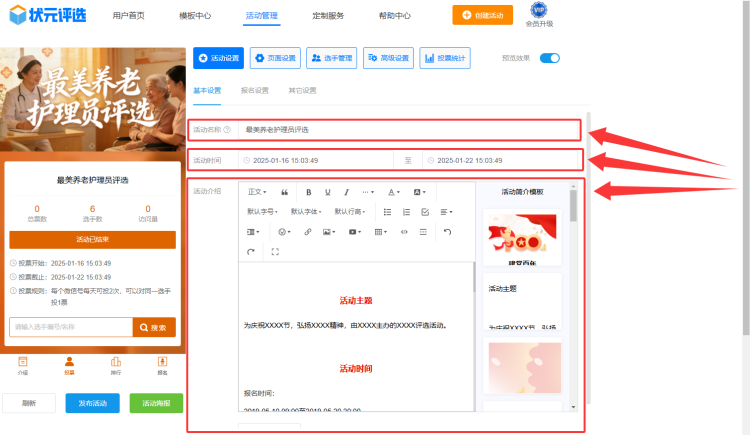Open the 默认行高 line height dropdown
The width and height of the screenshot is (750, 435).
[x=350, y=212]
